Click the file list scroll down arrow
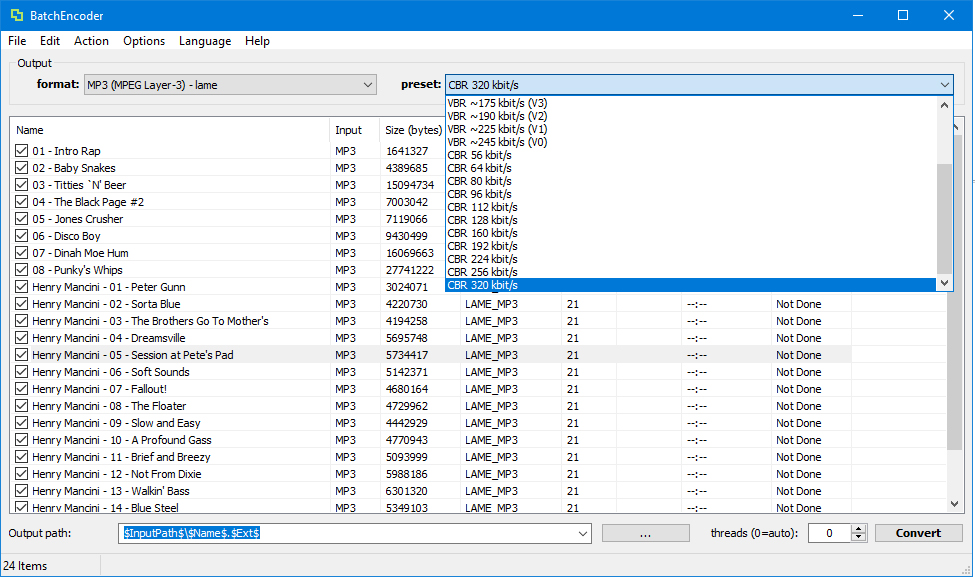Screen dimensions: 975x578 point(954,504)
